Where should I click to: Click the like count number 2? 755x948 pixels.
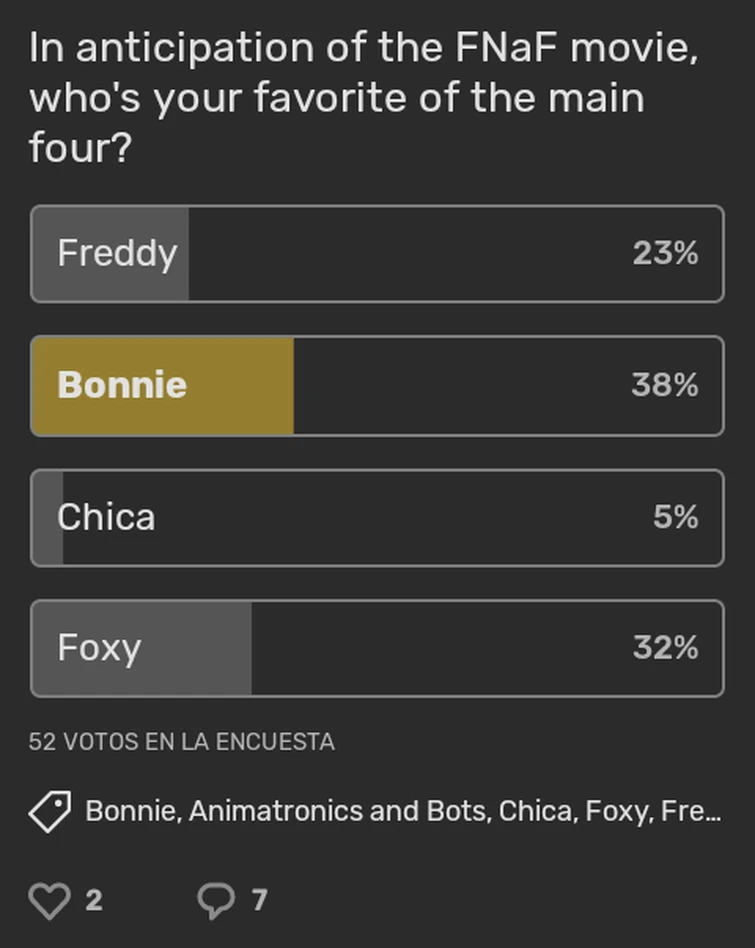tap(94, 900)
